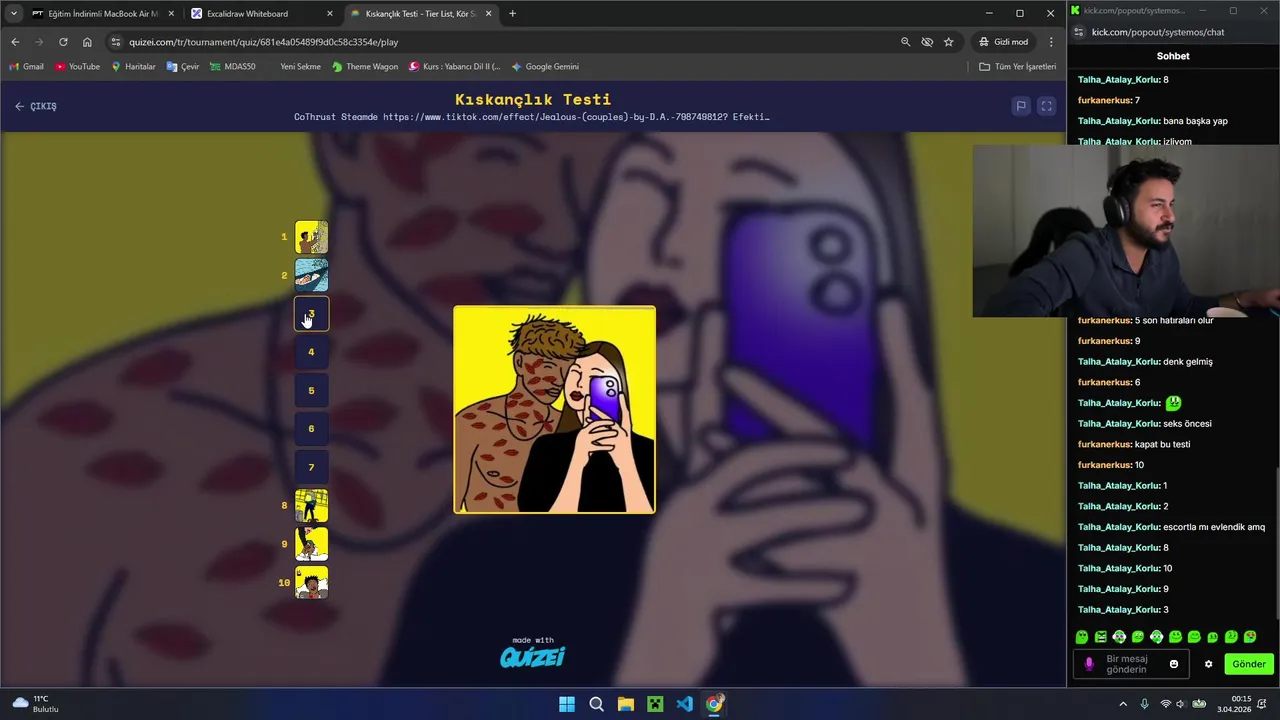Go to the browser home page
Screen dimensions: 1280x720
click(x=87, y=42)
